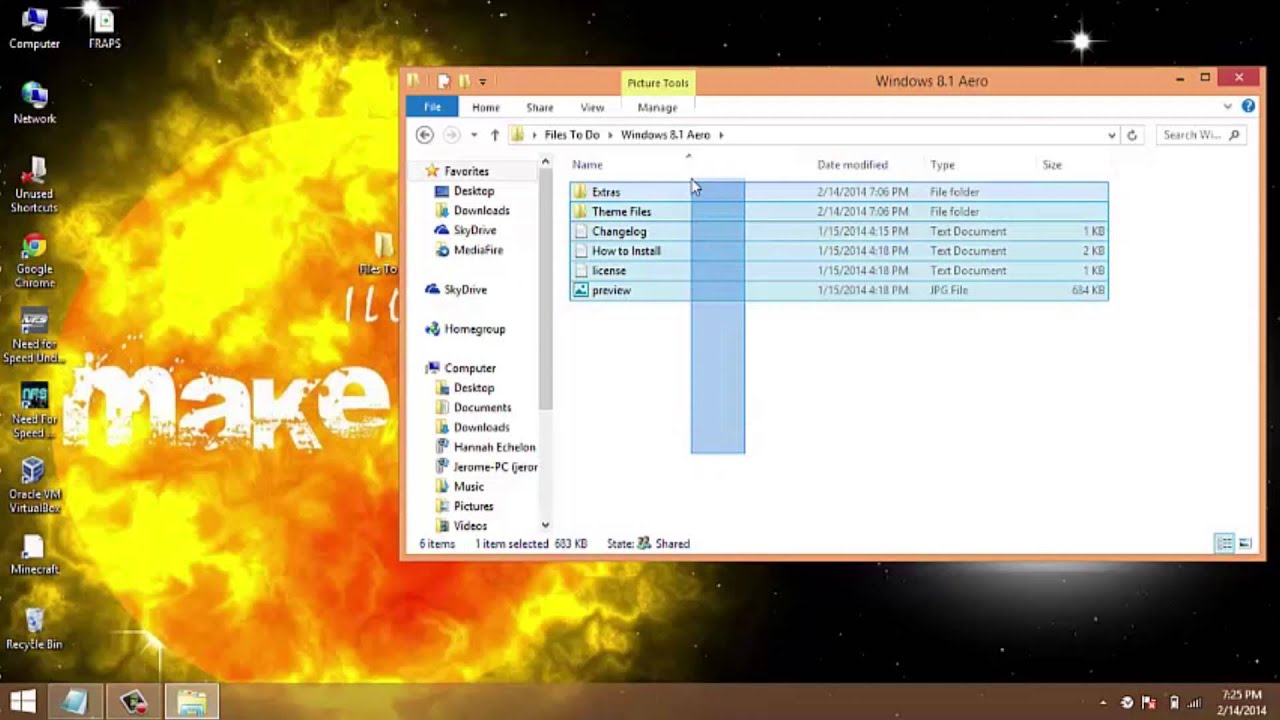Open the Computer desktop icon
The height and width of the screenshot is (720, 1280).
pyautogui.click(x=34, y=28)
